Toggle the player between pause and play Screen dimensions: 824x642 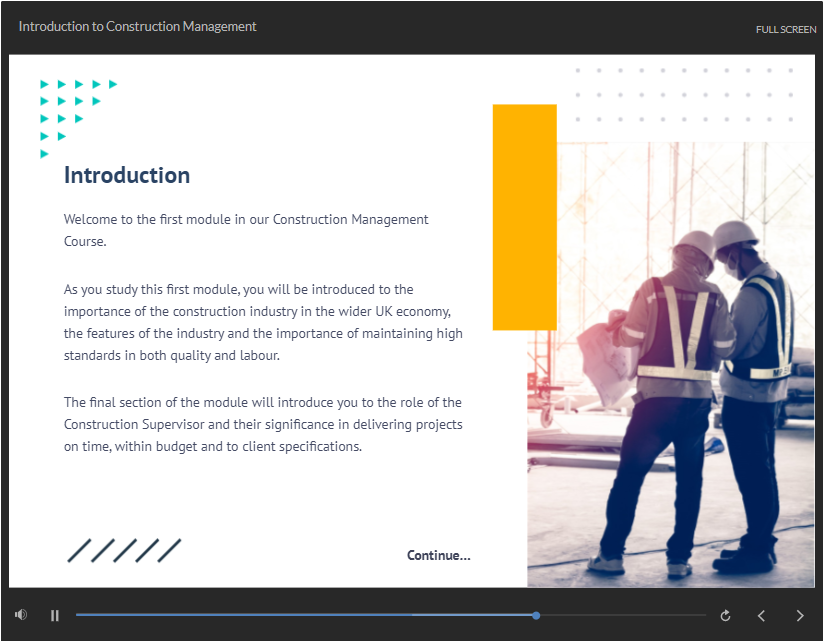click(x=55, y=615)
